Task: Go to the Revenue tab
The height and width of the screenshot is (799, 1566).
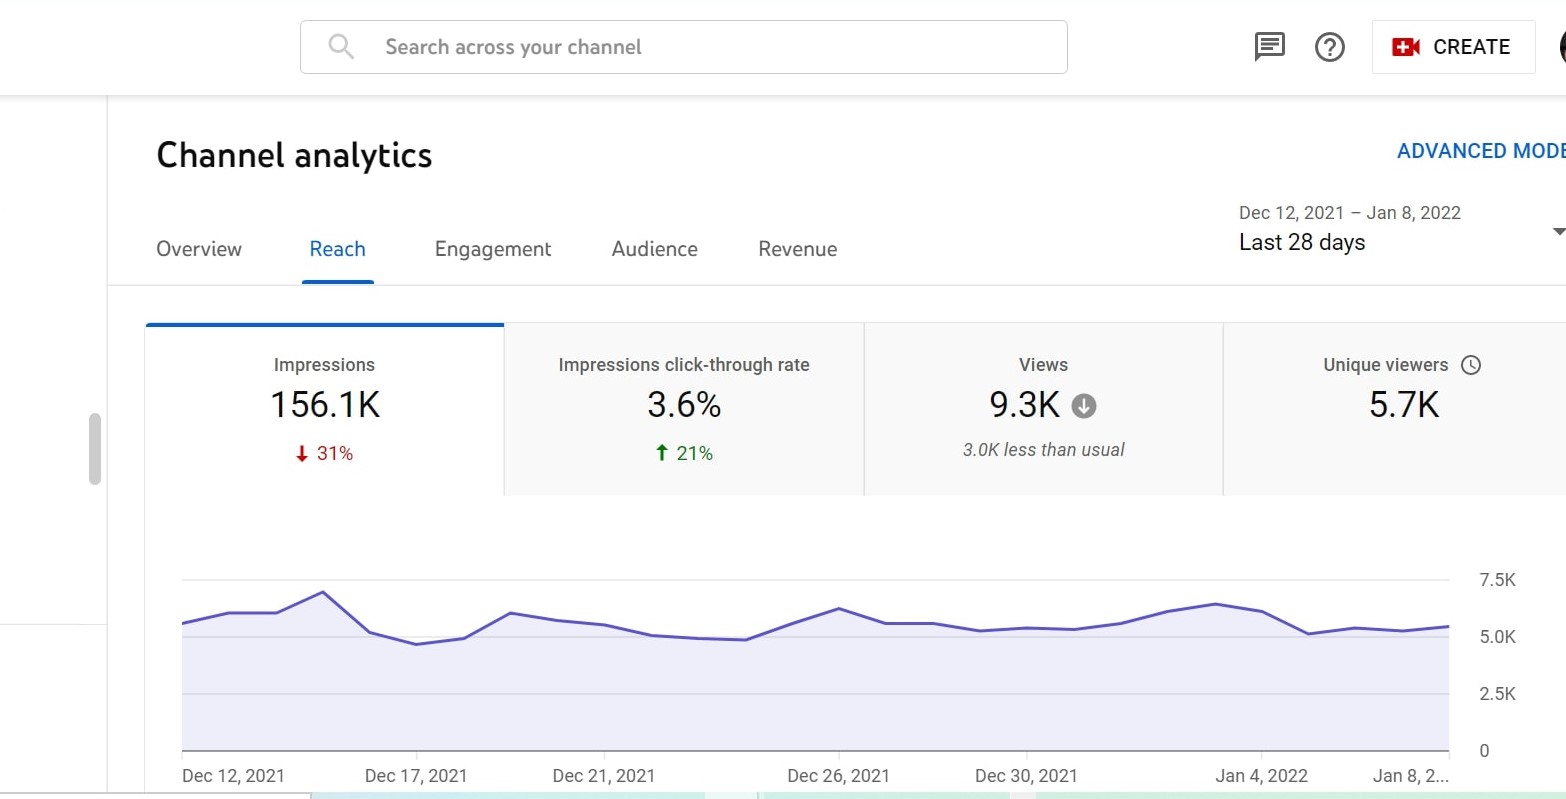Action: point(797,249)
